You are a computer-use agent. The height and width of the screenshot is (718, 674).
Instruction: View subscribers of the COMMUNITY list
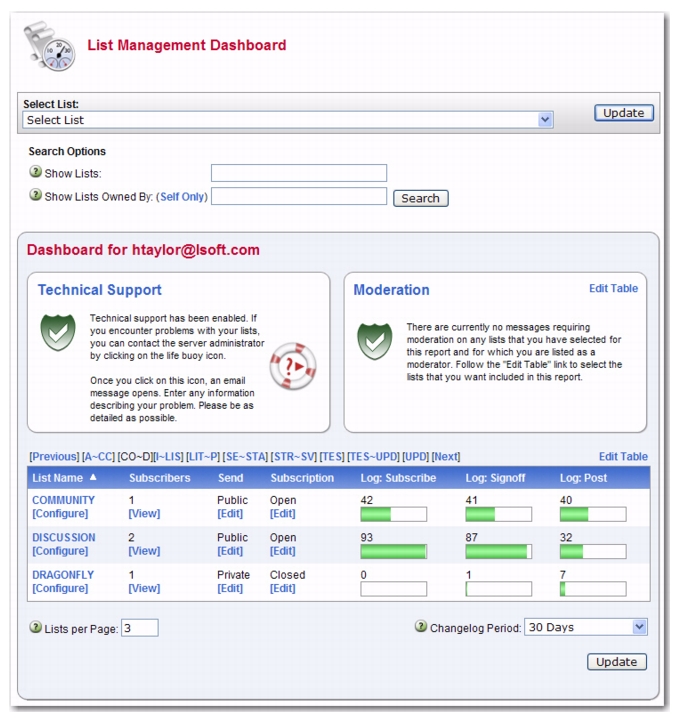144,514
